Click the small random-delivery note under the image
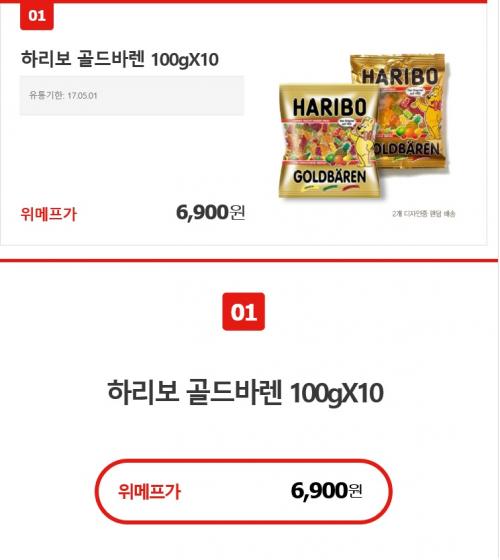This screenshot has width=500, height=560. [424, 214]
